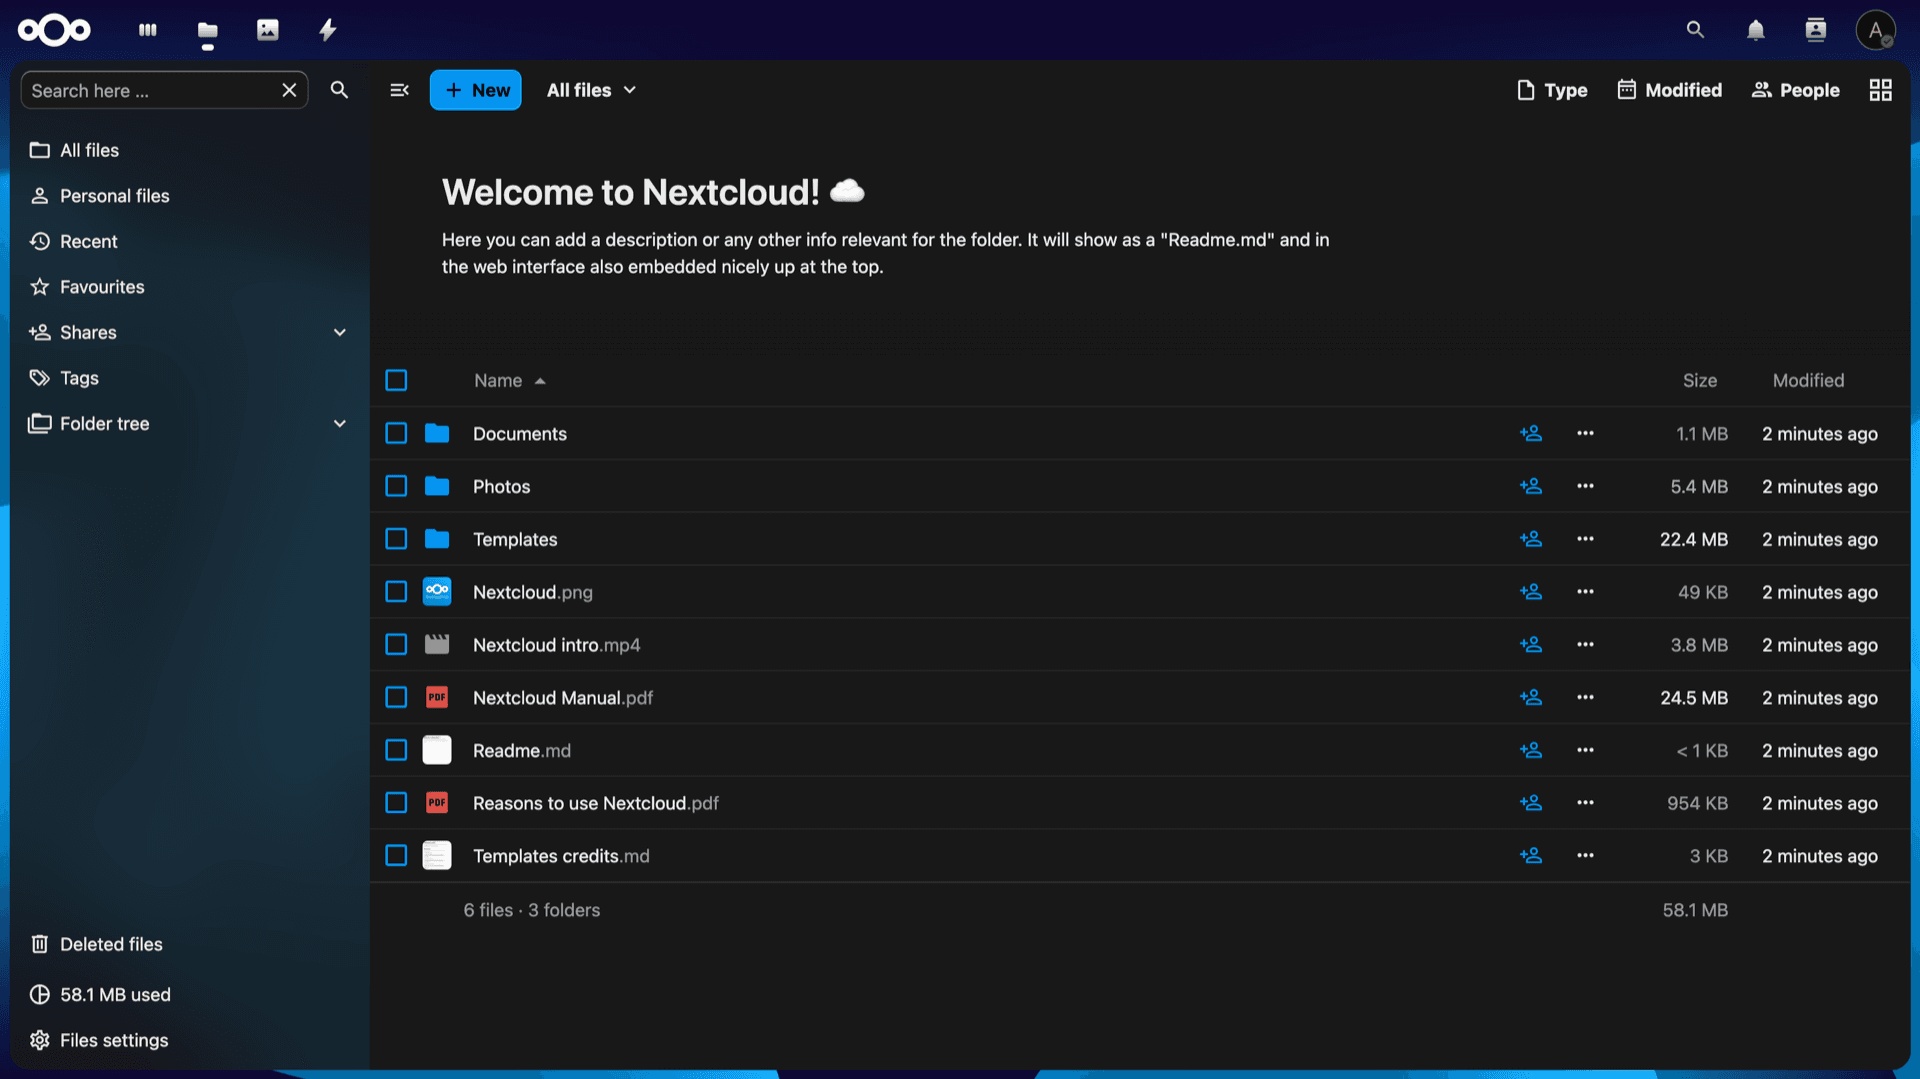Screen dimensions: 1920x1079
Task: Select the Templates folder checkbox
Action: (x=396, y=539)
